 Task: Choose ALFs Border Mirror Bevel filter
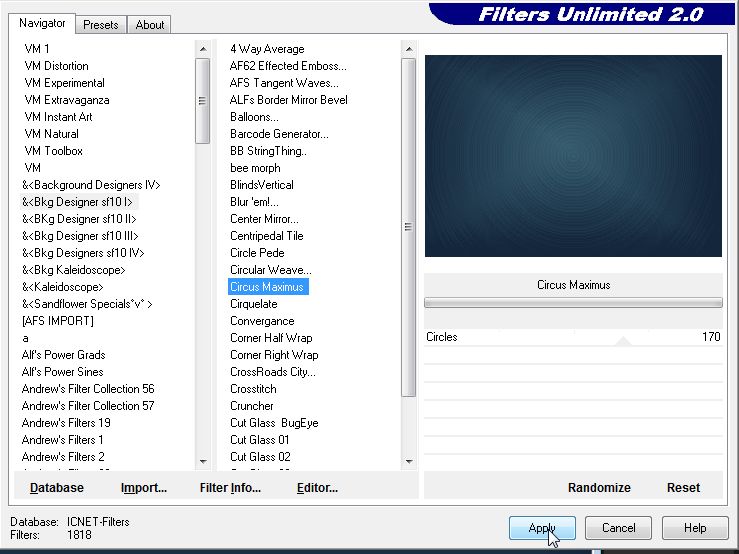point(289,100)
